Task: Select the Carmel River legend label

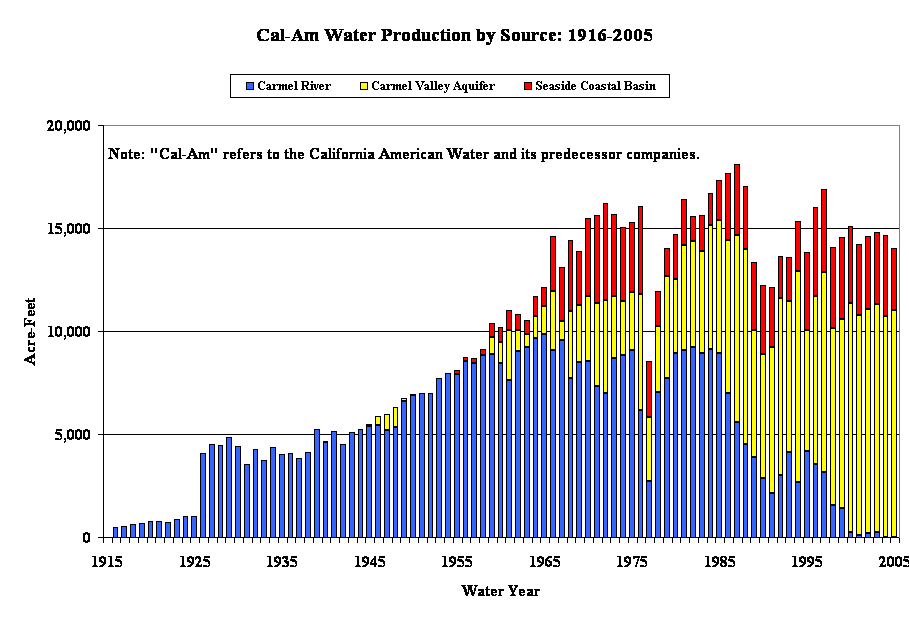Action: (x=294, y=86)
